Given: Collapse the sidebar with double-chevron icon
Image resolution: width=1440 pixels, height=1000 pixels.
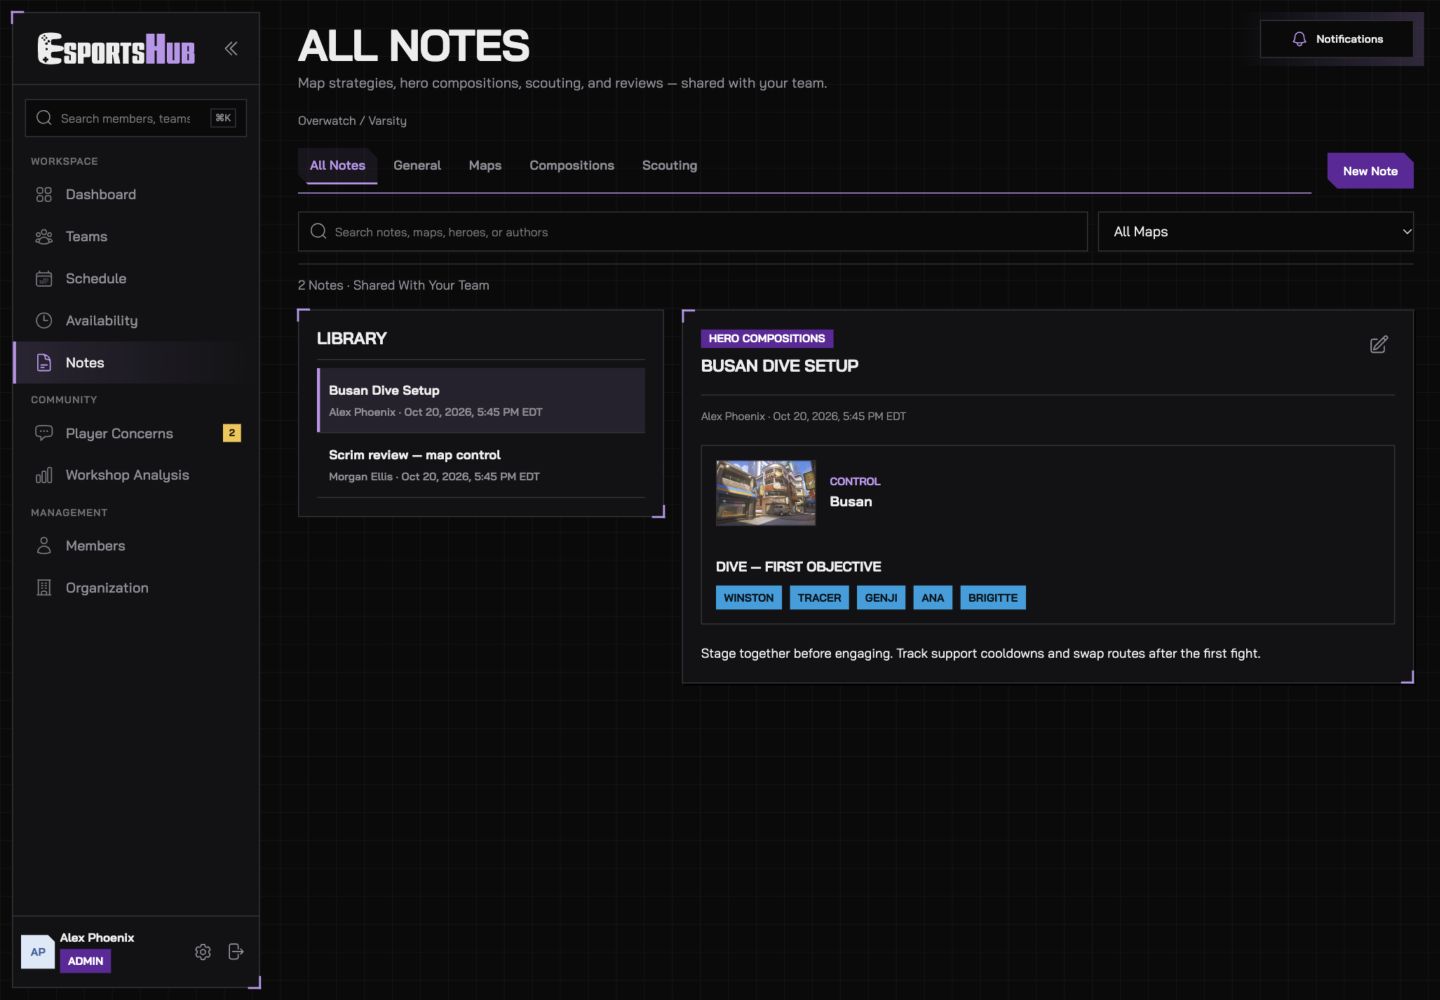Looking at the screenshot, I should [231, 48].
